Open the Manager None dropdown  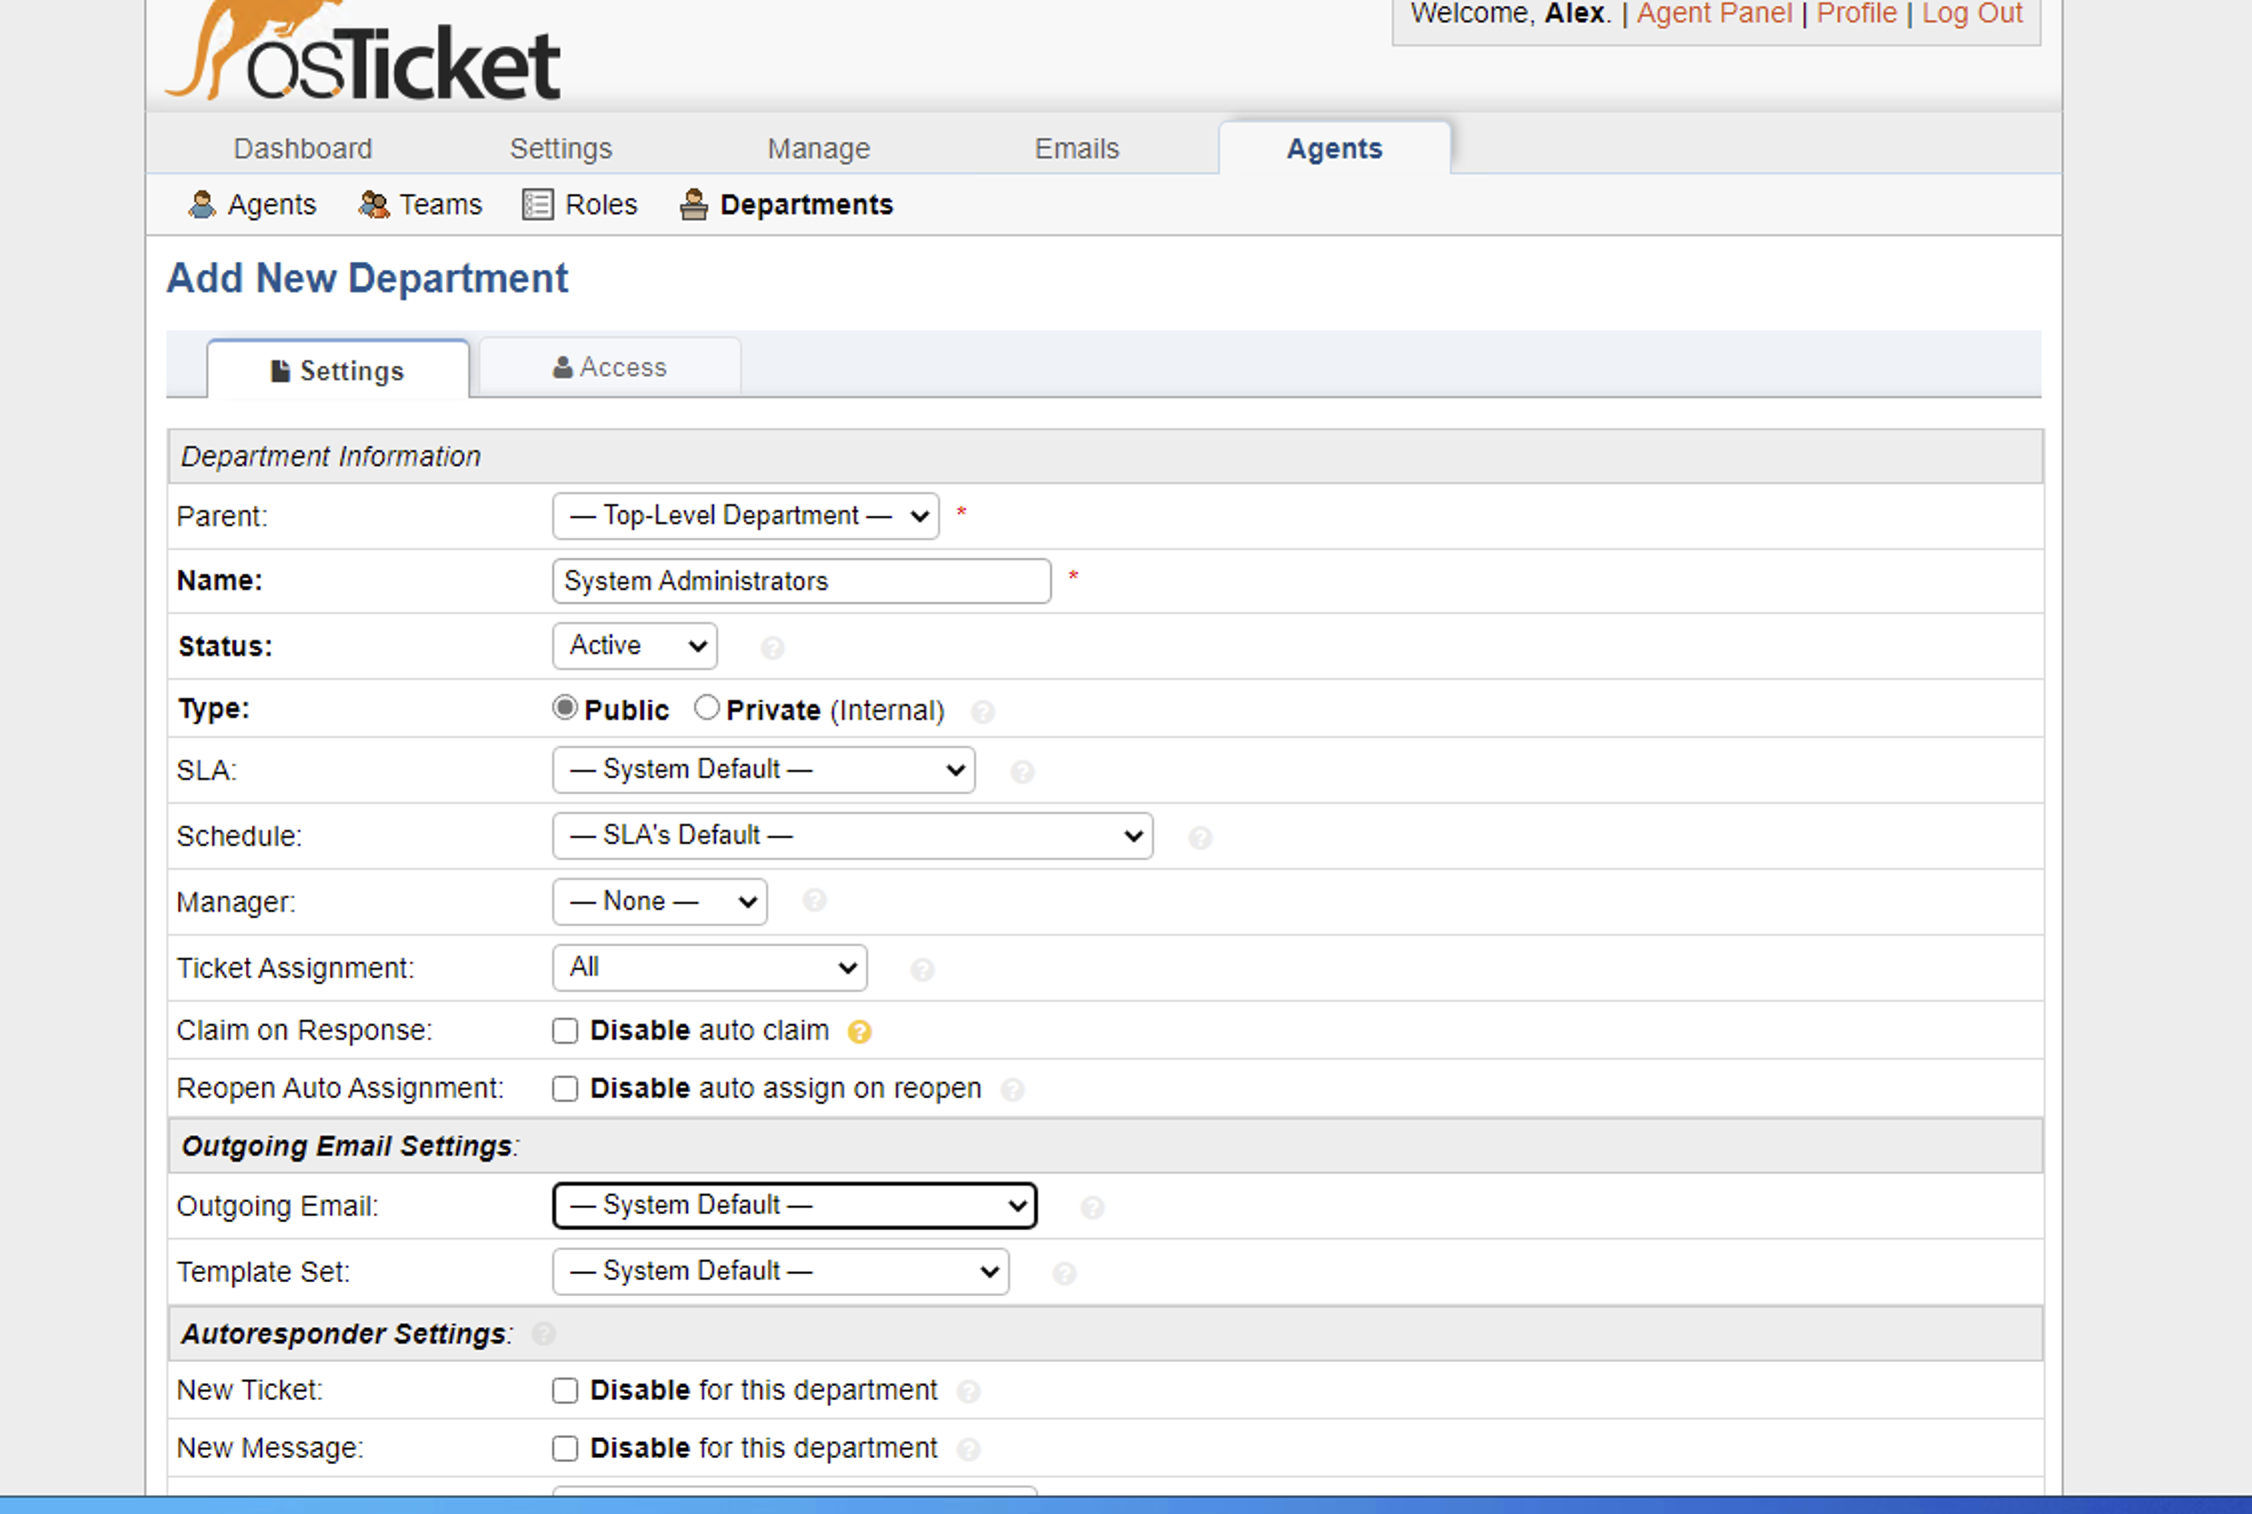tap(659, 902)
